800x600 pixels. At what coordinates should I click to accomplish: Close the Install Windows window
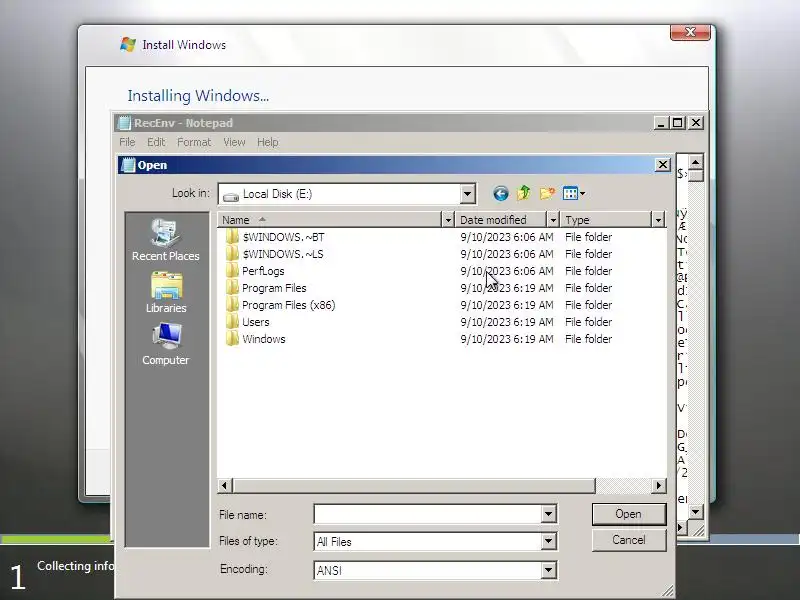point(690,32)
